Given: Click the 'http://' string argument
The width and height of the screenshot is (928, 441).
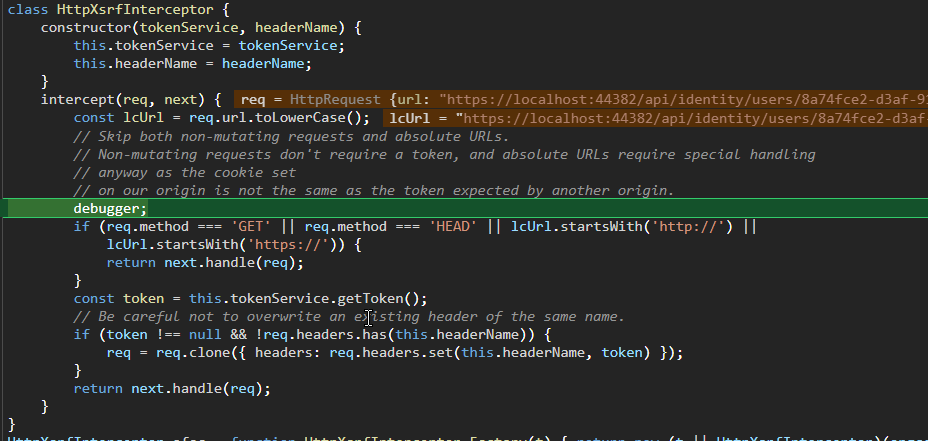Looking at the screenshot, I should point(692,227).
